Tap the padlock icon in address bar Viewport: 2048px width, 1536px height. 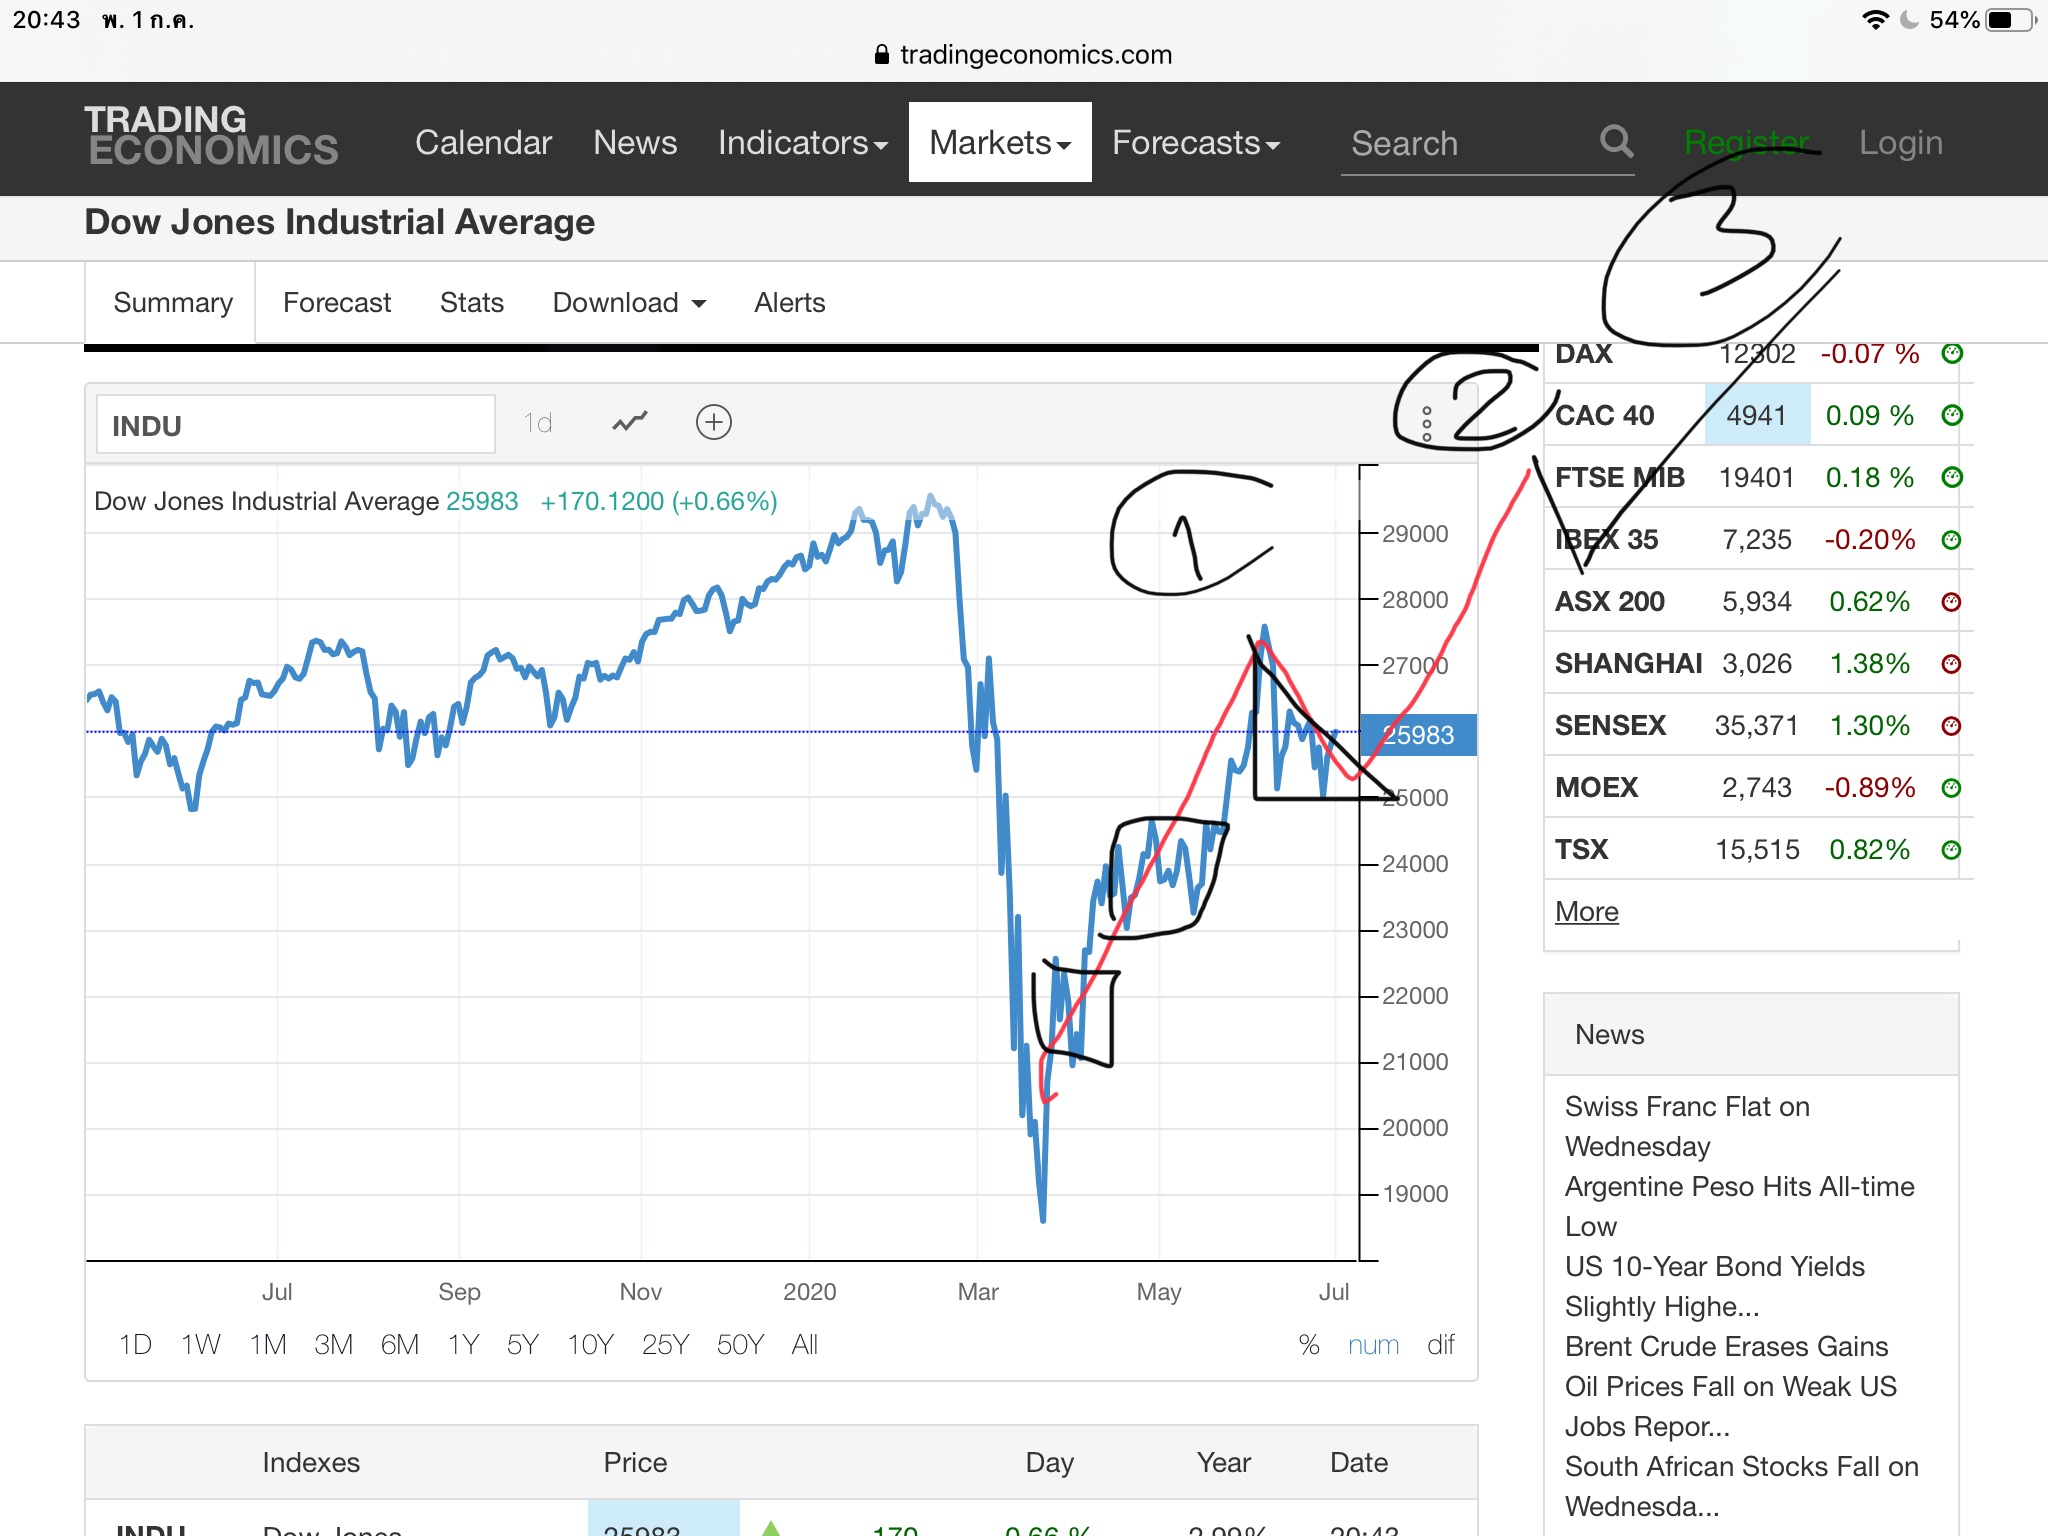point(881,54)
